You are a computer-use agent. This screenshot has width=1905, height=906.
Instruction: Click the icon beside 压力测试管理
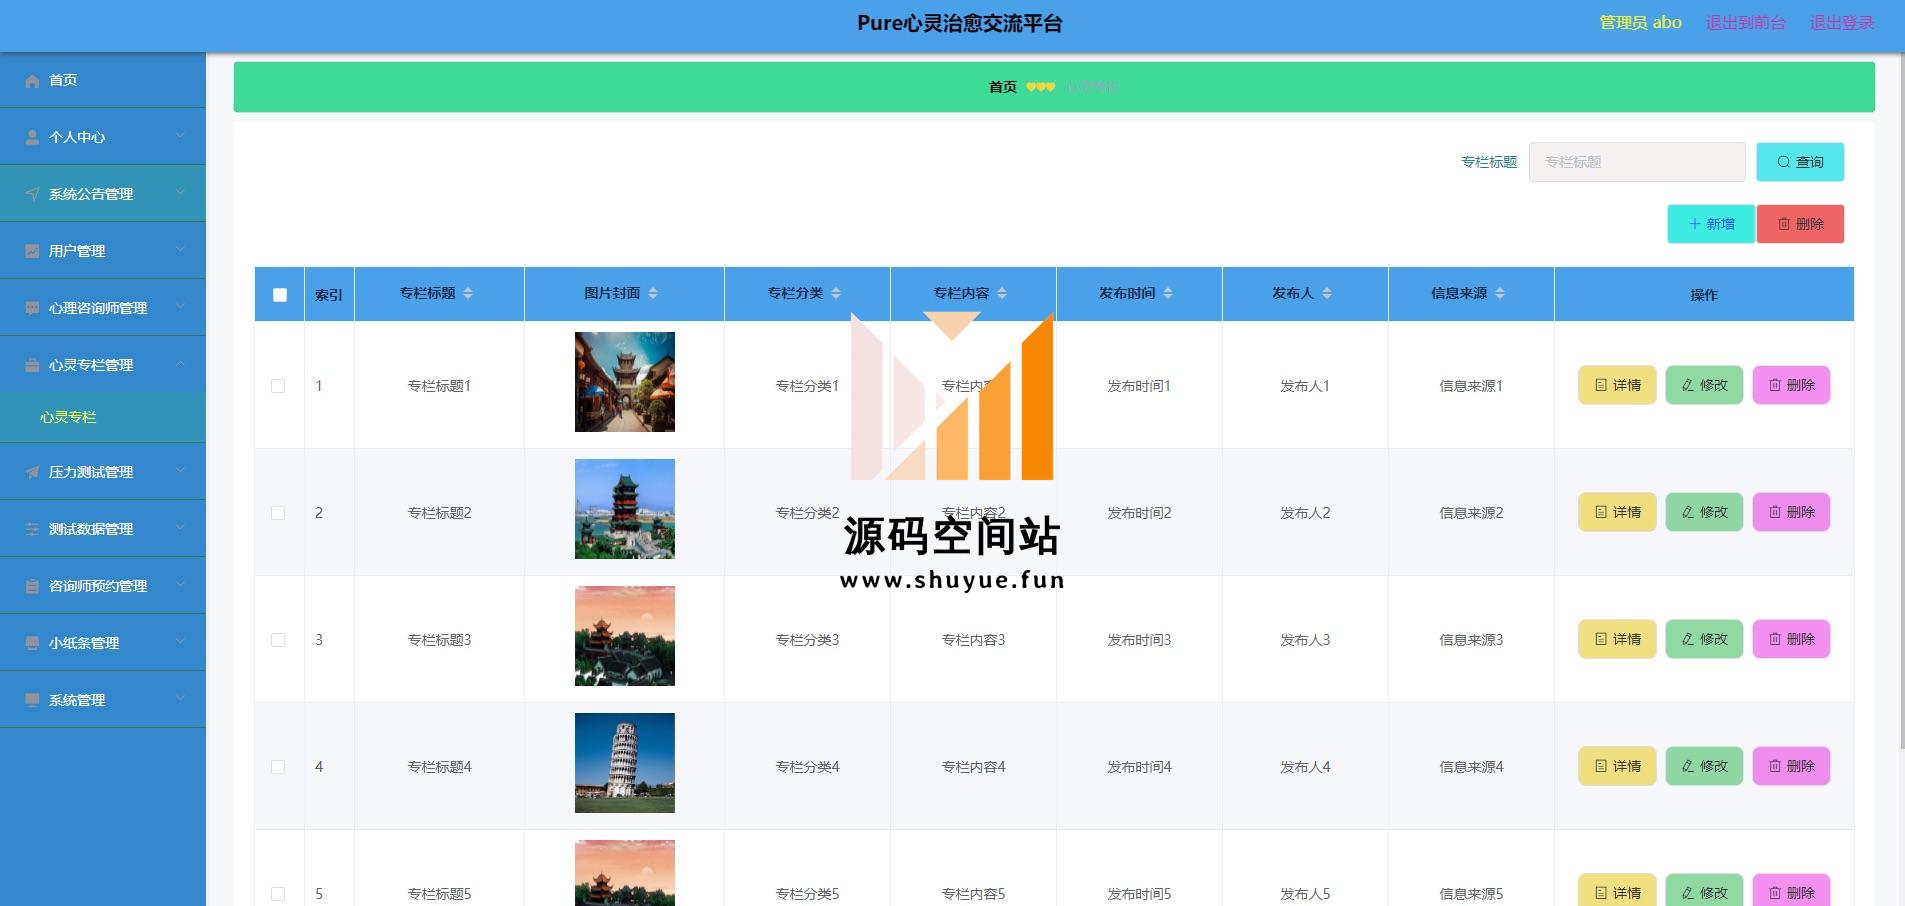tap(33, 472)
